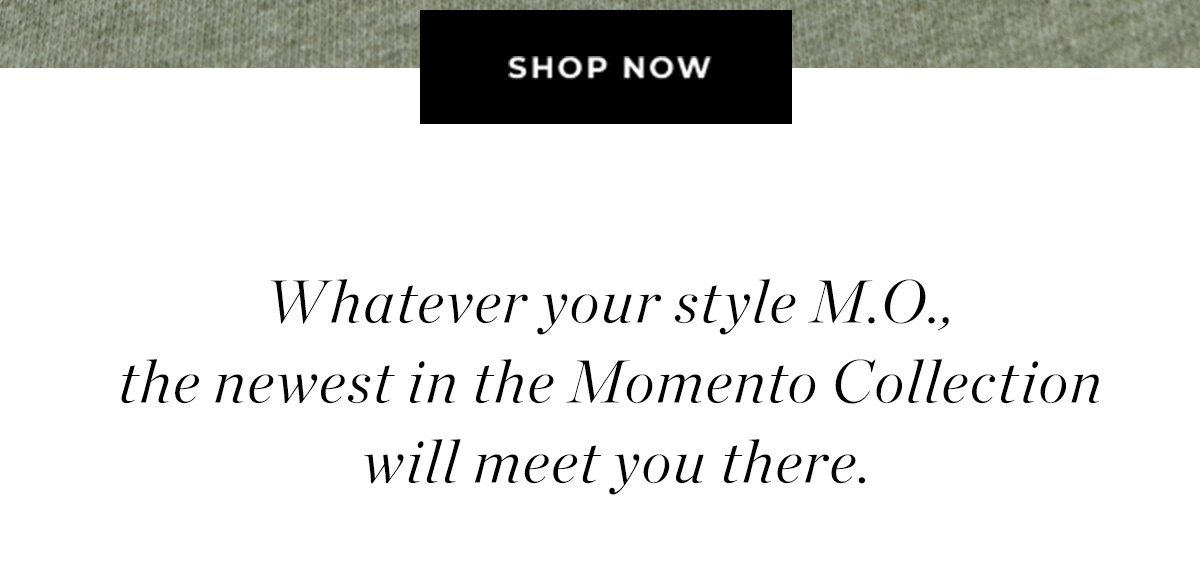Click the word NOW on the button
The height and width of the screenshot is (572, 1200).
(x=667, y=68)
